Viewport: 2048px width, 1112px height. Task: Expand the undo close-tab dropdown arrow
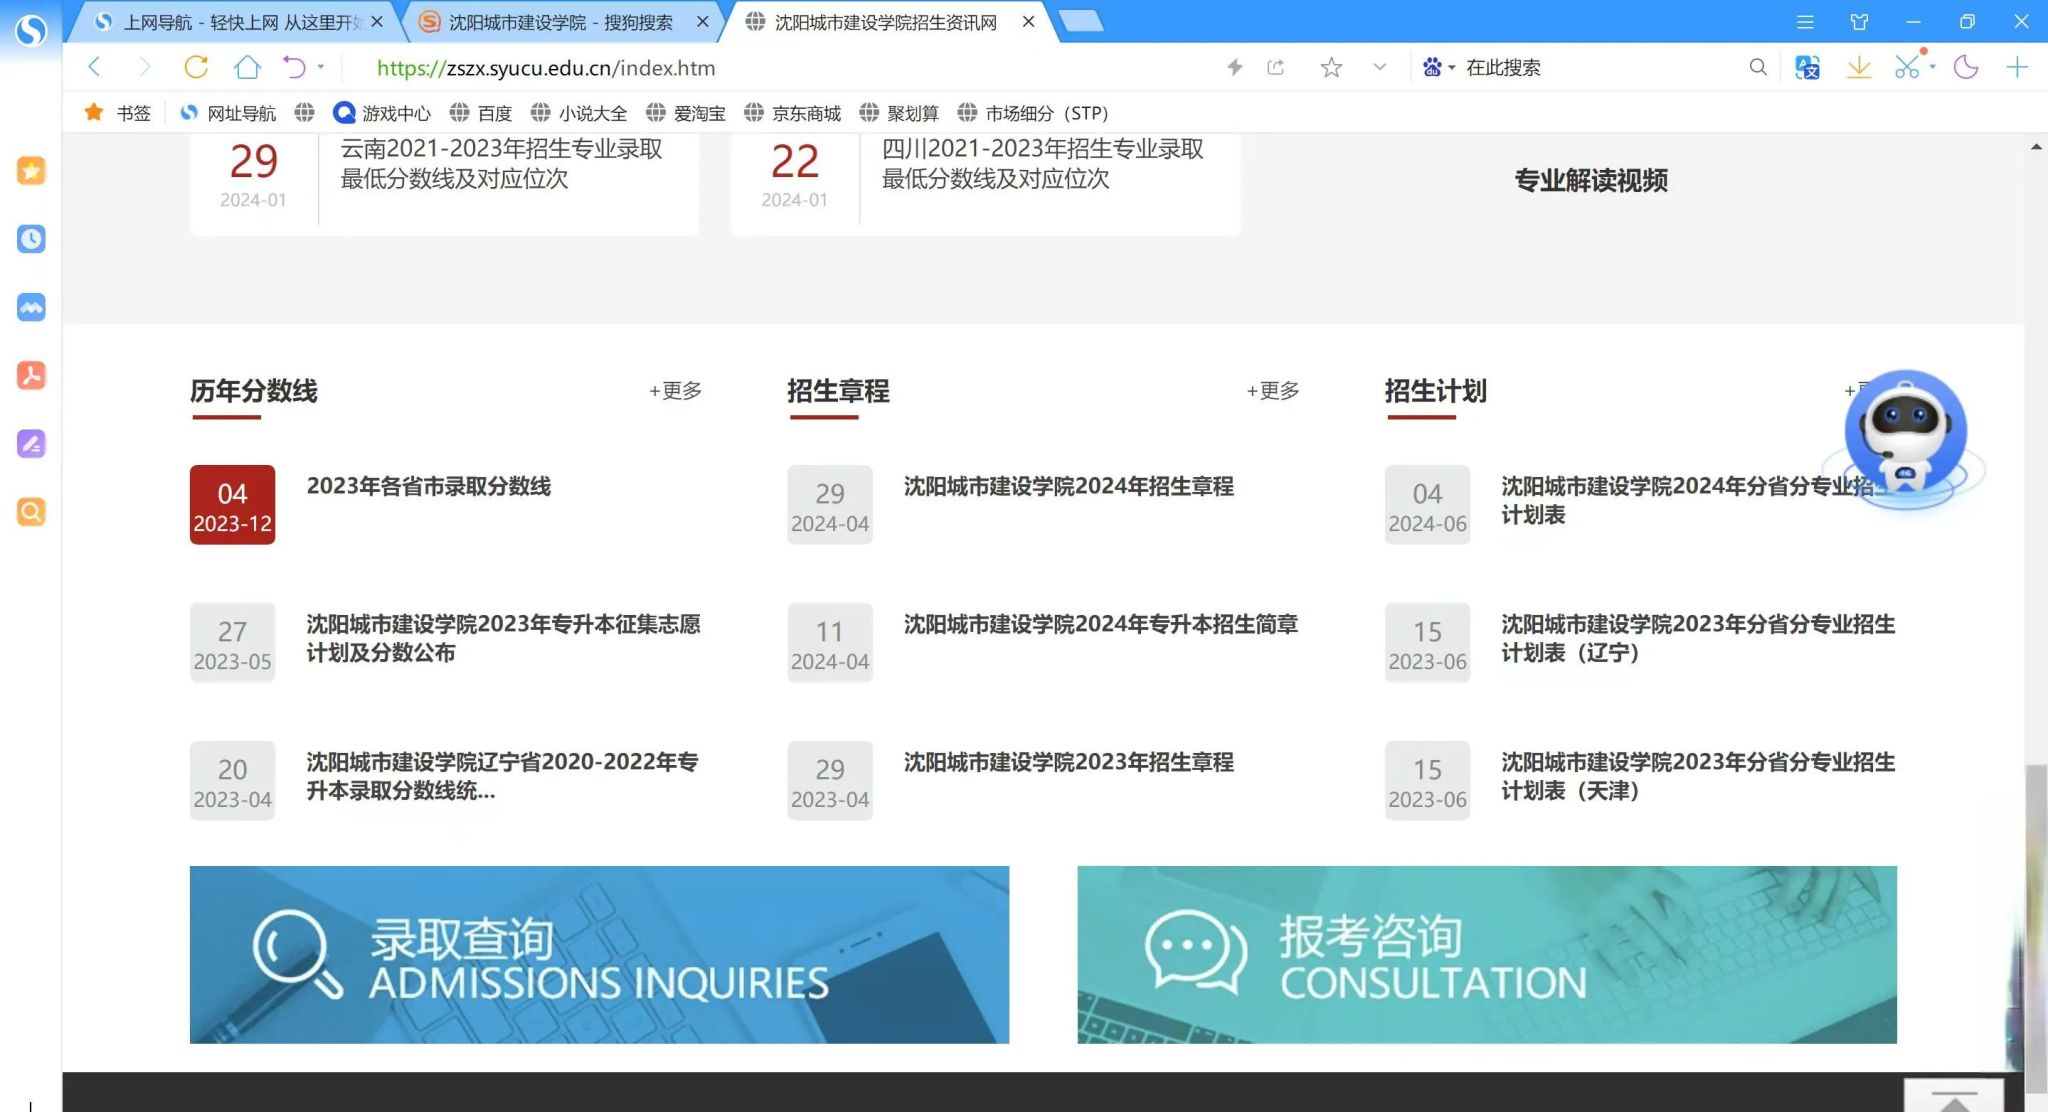tap(321, 67)
